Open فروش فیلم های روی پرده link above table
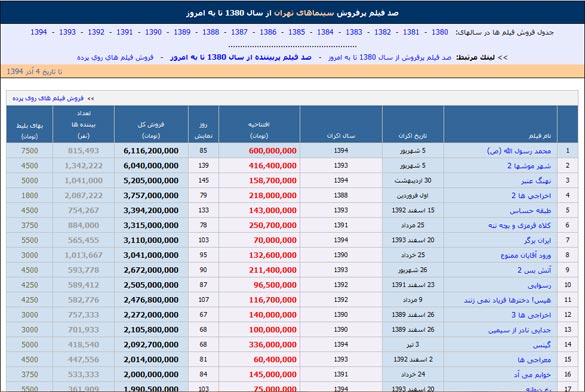The height and width of the screenshot is (392, 585). [x=48, y=98]
